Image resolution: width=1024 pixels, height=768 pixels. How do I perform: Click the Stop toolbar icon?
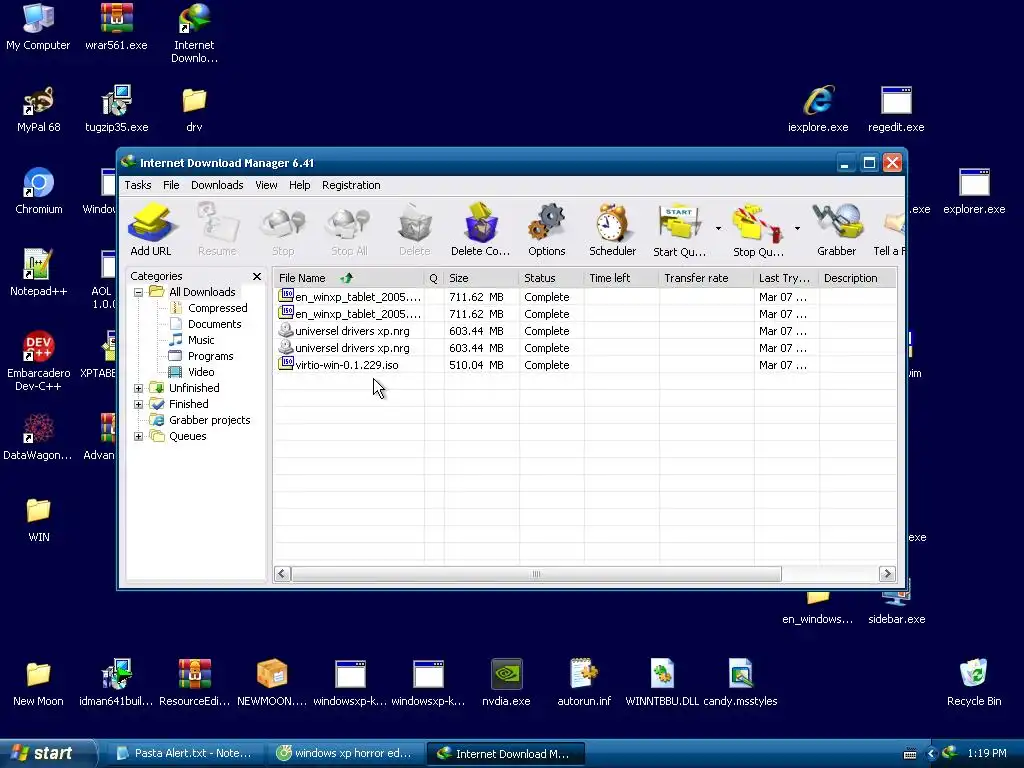283,229
